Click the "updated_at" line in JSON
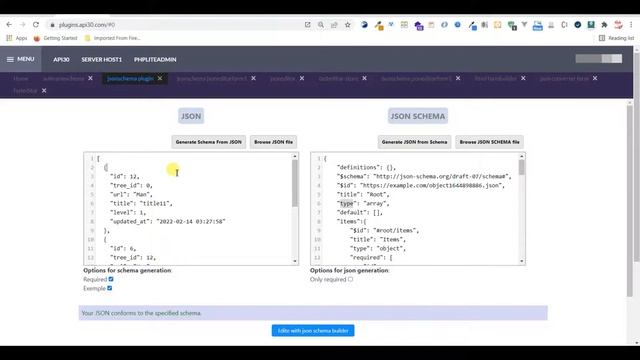Image resolution: width=640 pixels, height=360 pixels. point(168,221)
